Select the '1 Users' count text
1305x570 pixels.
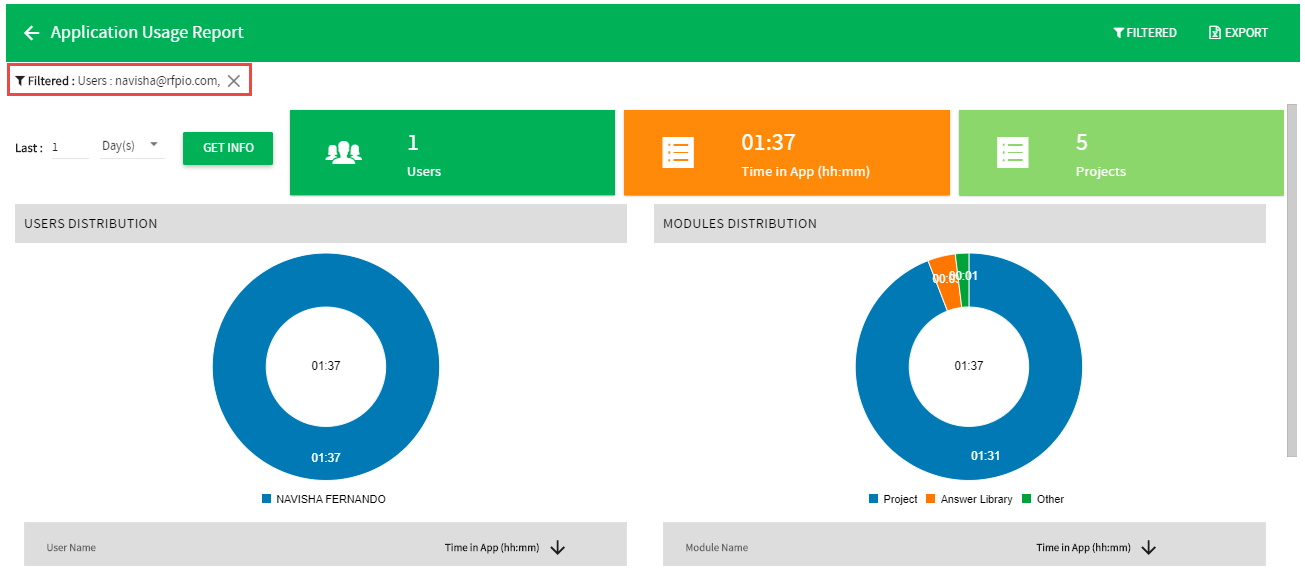(424, 156)
